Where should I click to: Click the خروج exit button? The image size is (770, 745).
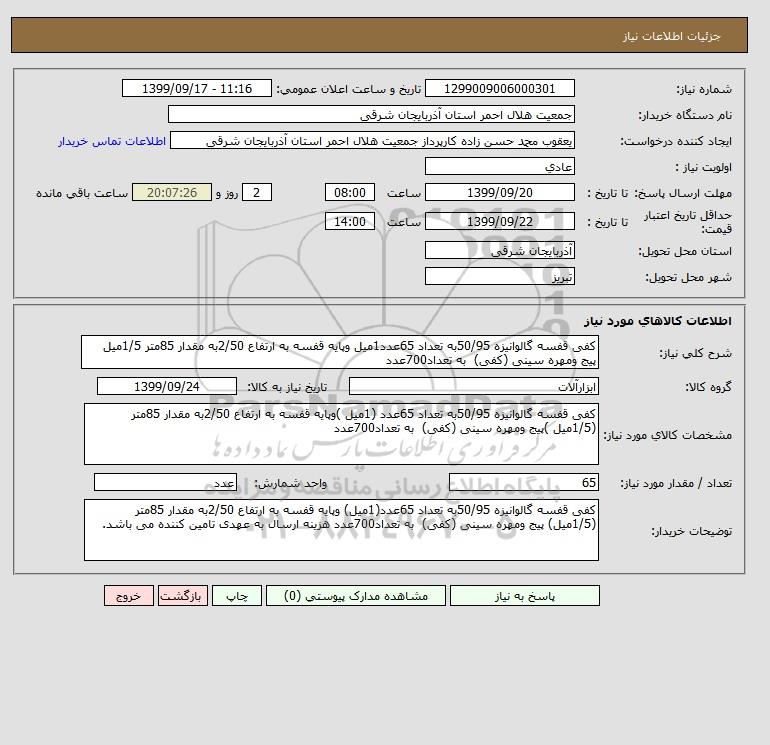point(129,596)
